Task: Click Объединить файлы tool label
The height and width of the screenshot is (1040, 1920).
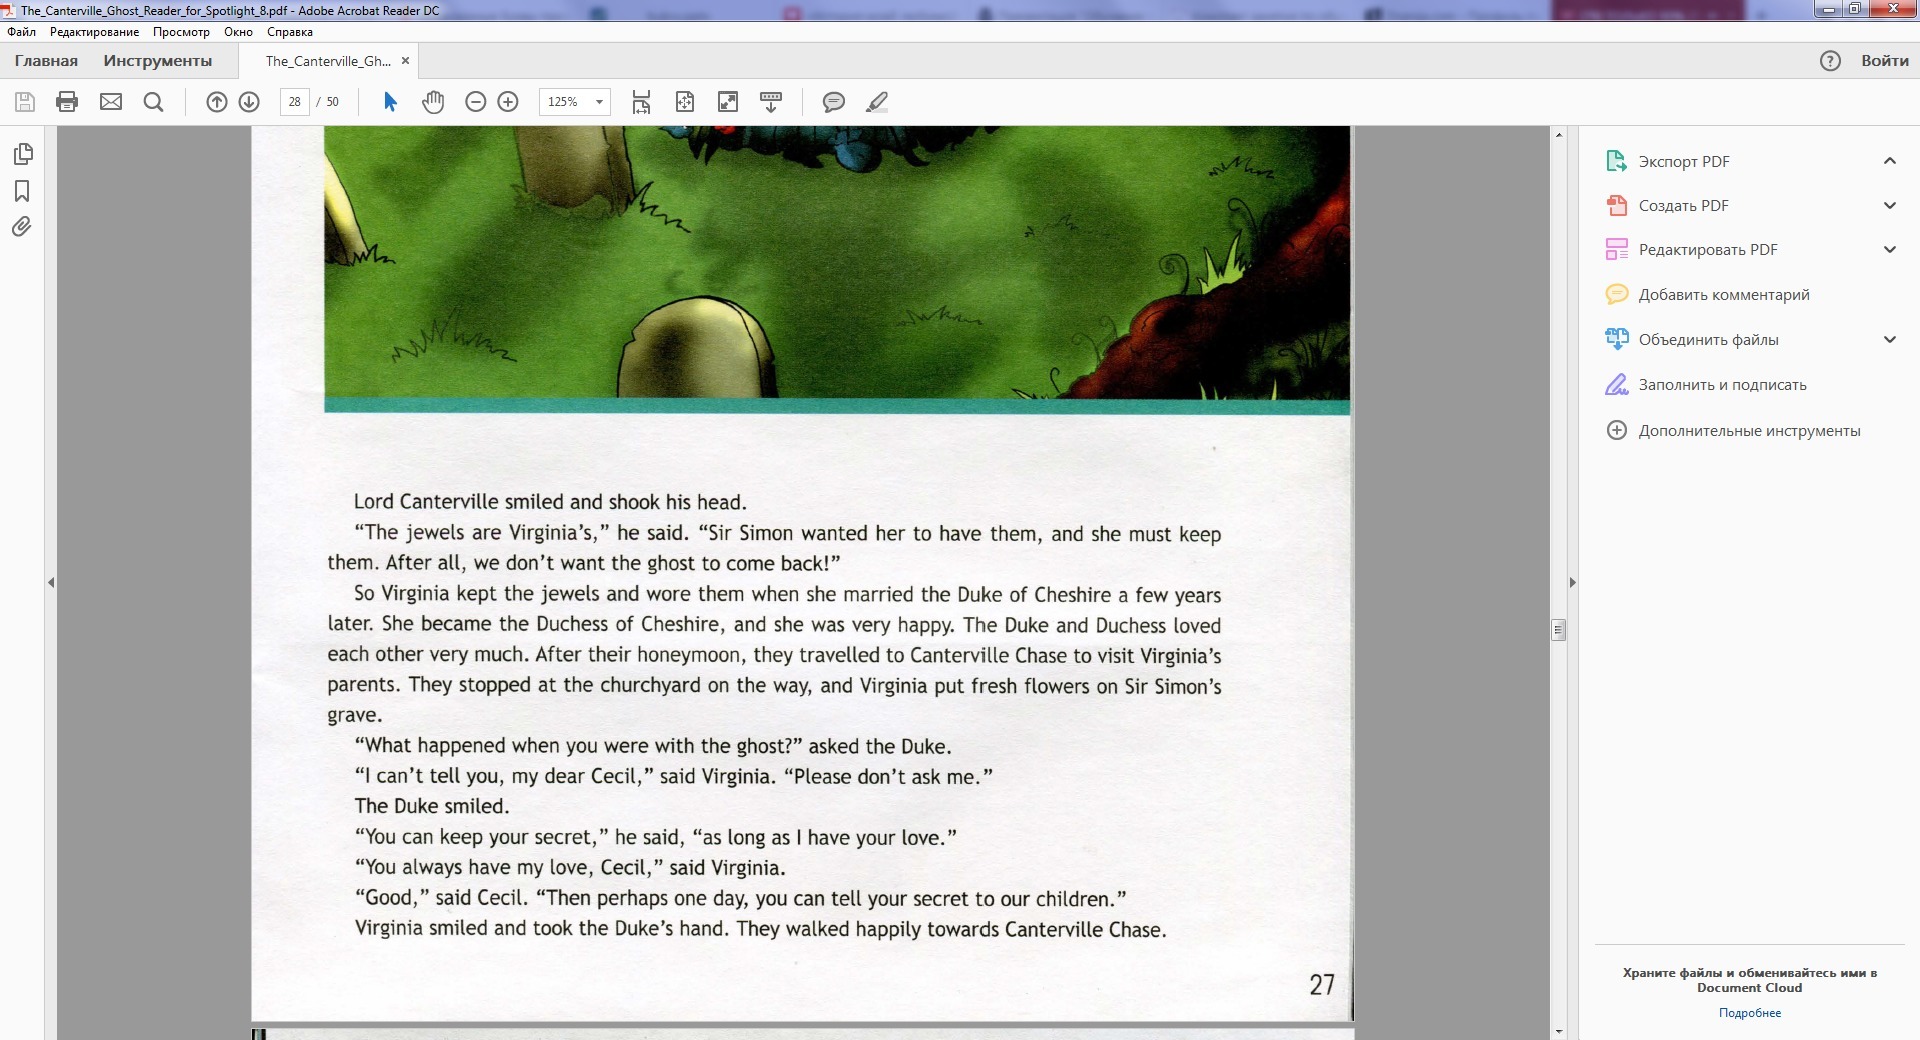Action: pyautogui.click(x=1708, y=340)
